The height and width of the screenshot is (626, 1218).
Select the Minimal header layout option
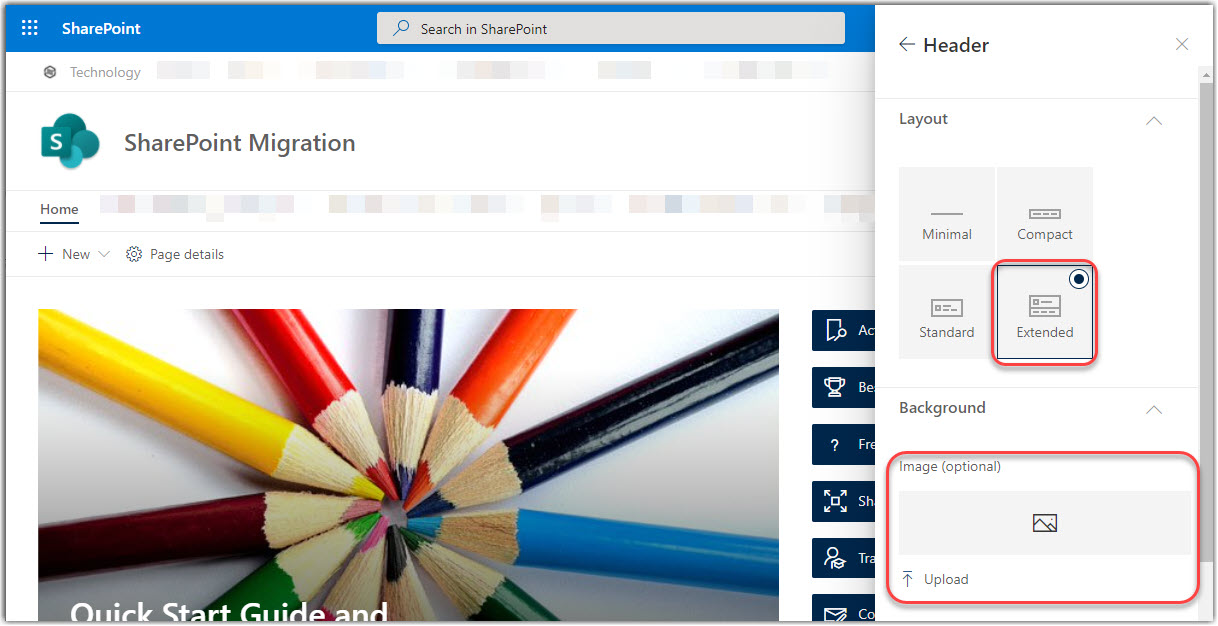coord(946,213)
